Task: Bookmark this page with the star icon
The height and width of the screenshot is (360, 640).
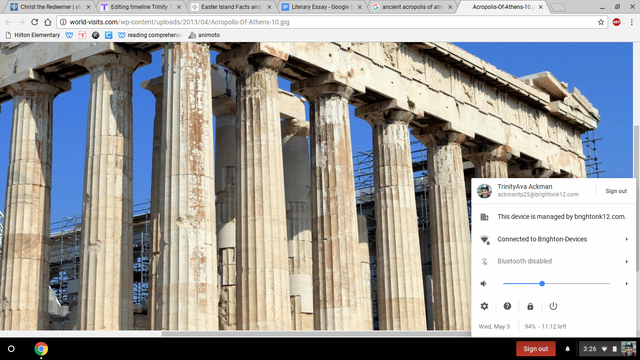Action: pyautogui.click(x=601, y=22)
